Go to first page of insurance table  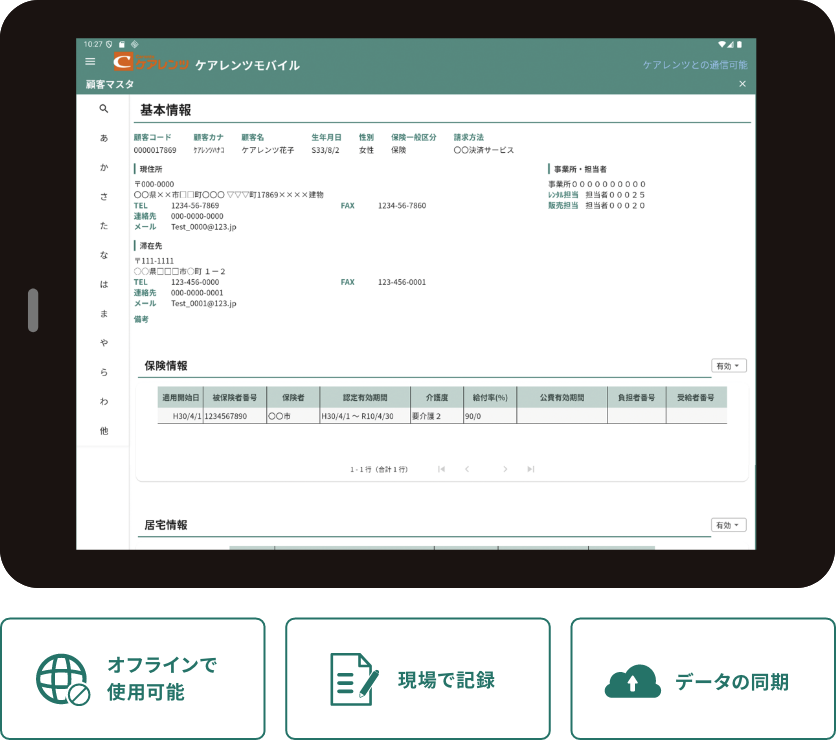pos(441,469)
